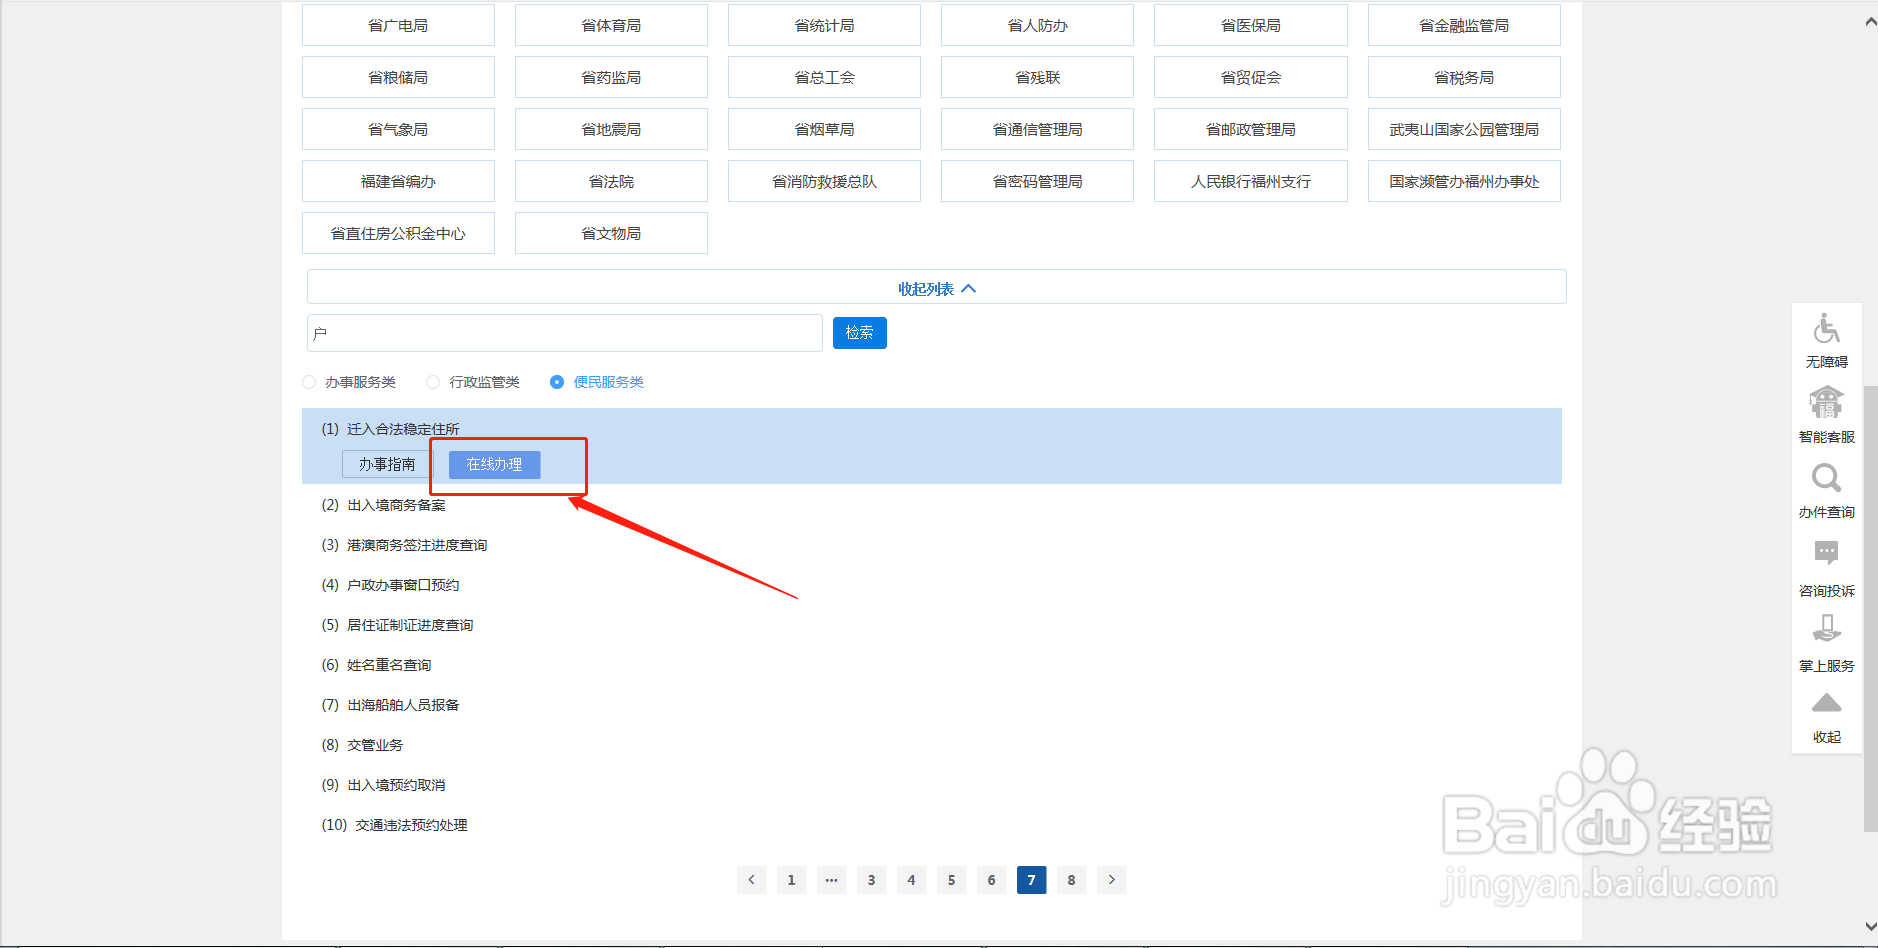Collapse the sidebar via 收起 icon

pyautogui.click(x=1826, y=707)
